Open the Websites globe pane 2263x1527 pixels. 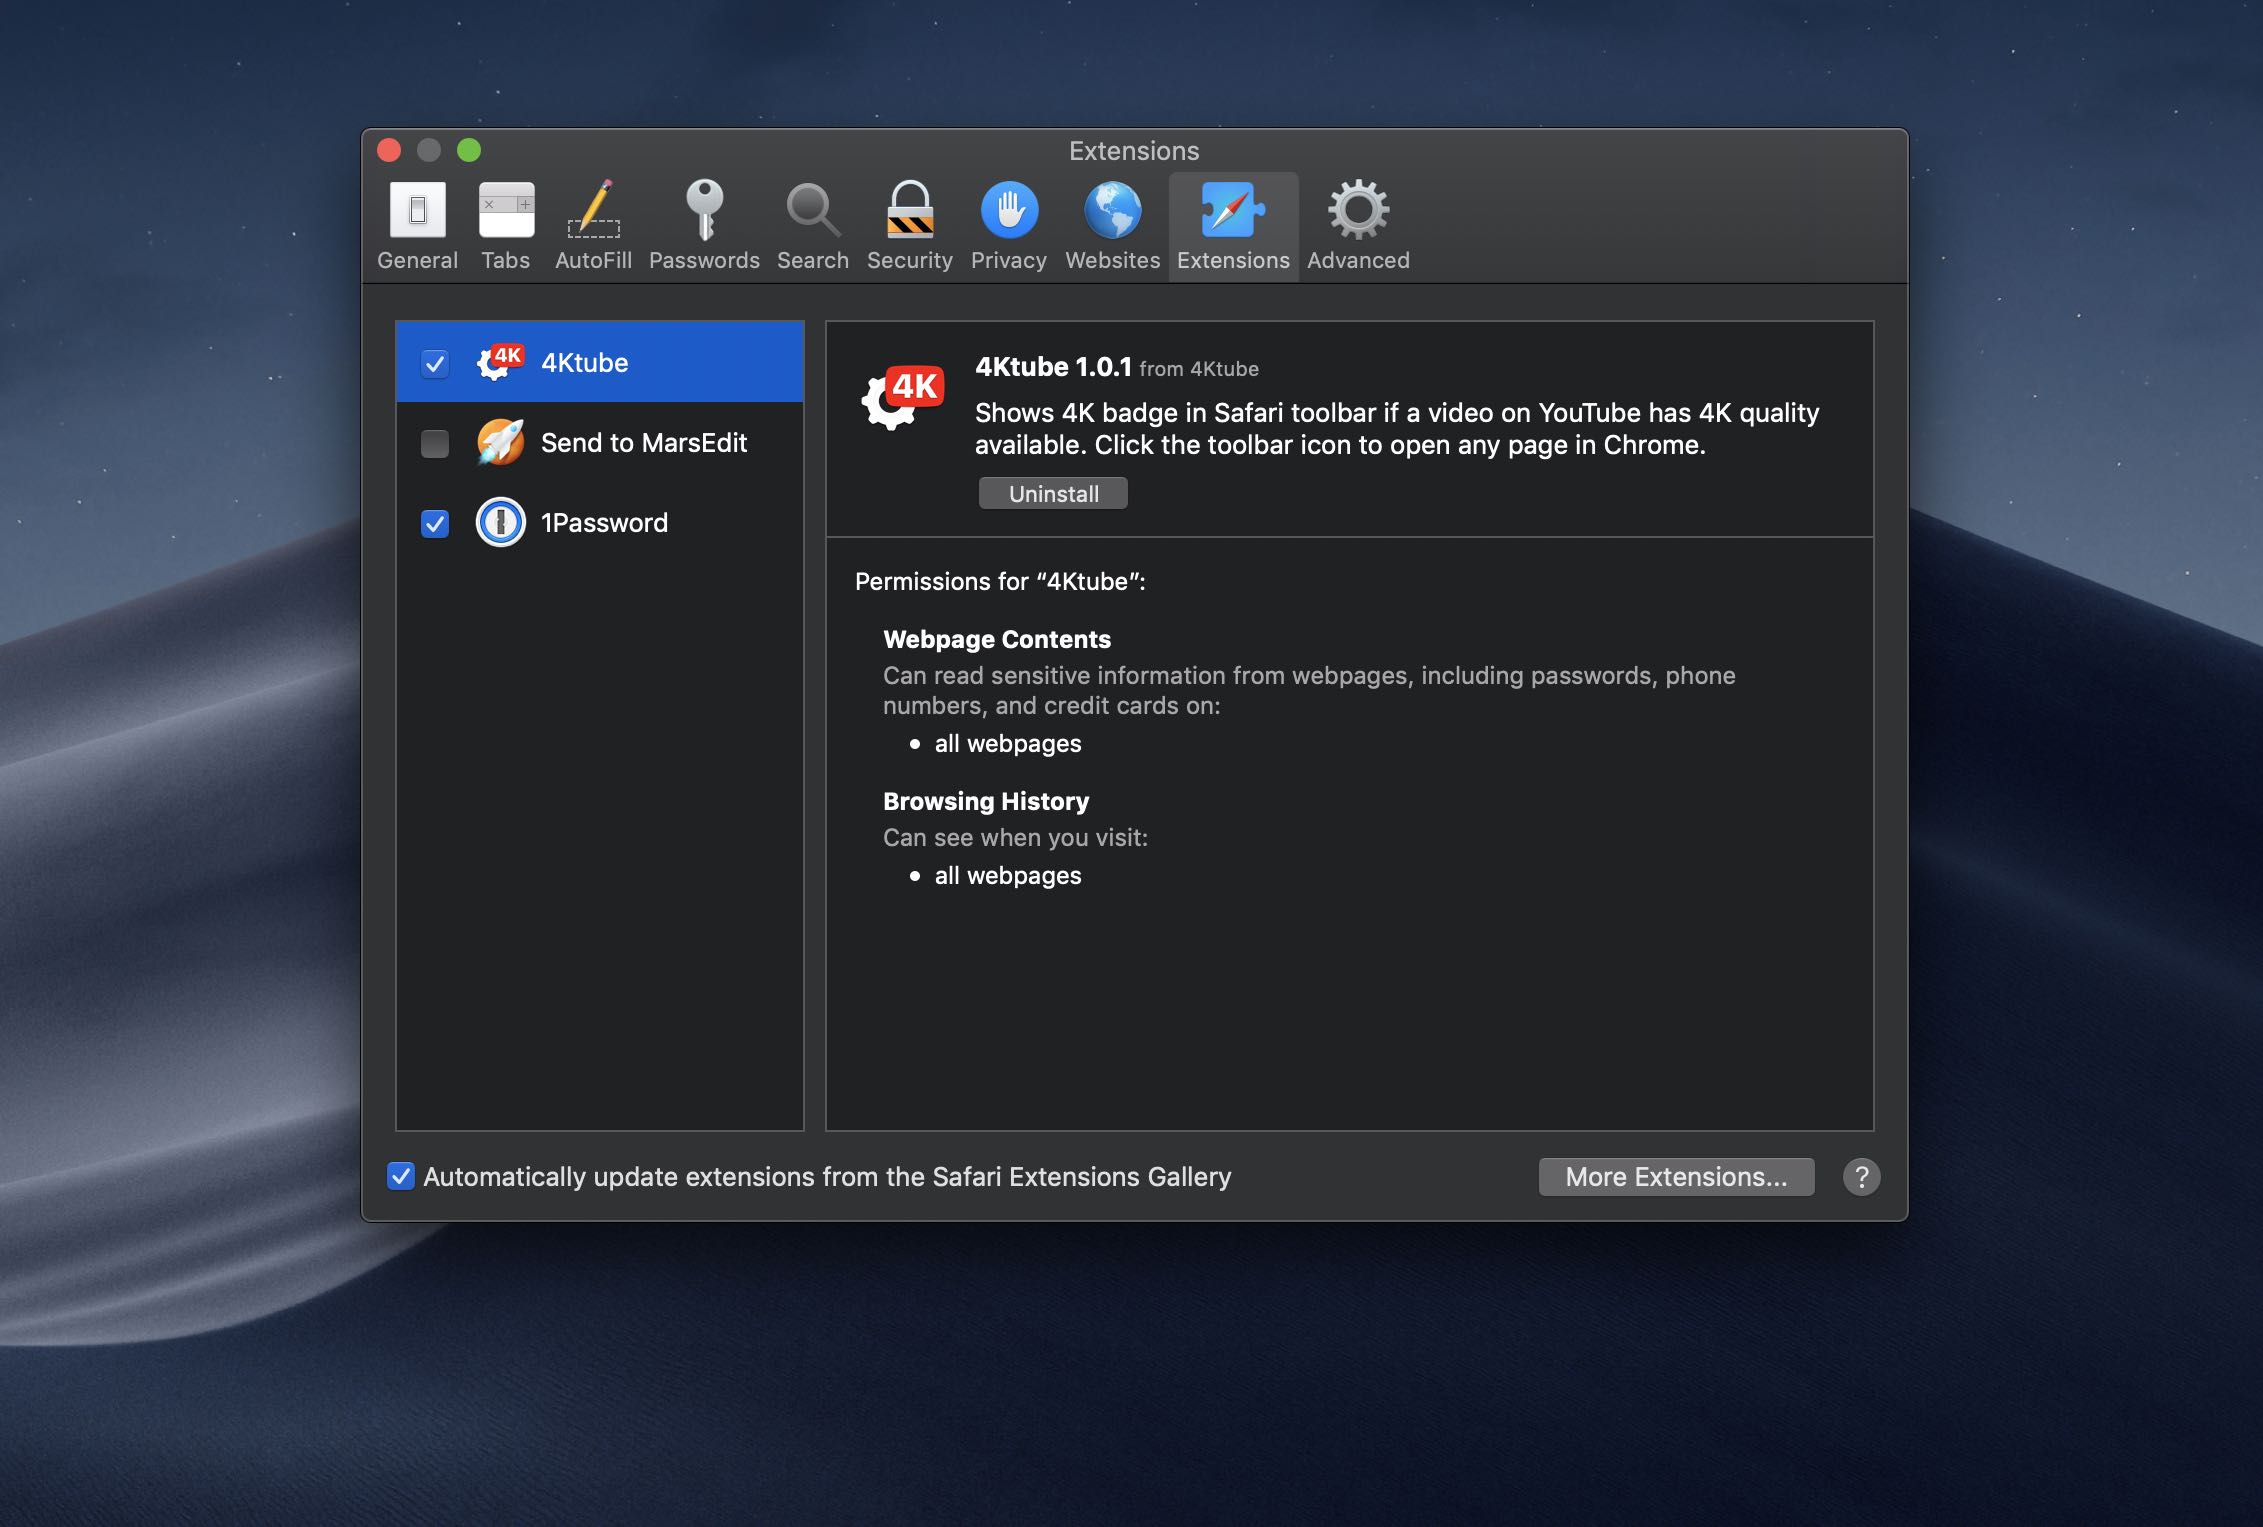coord(1112,210)
